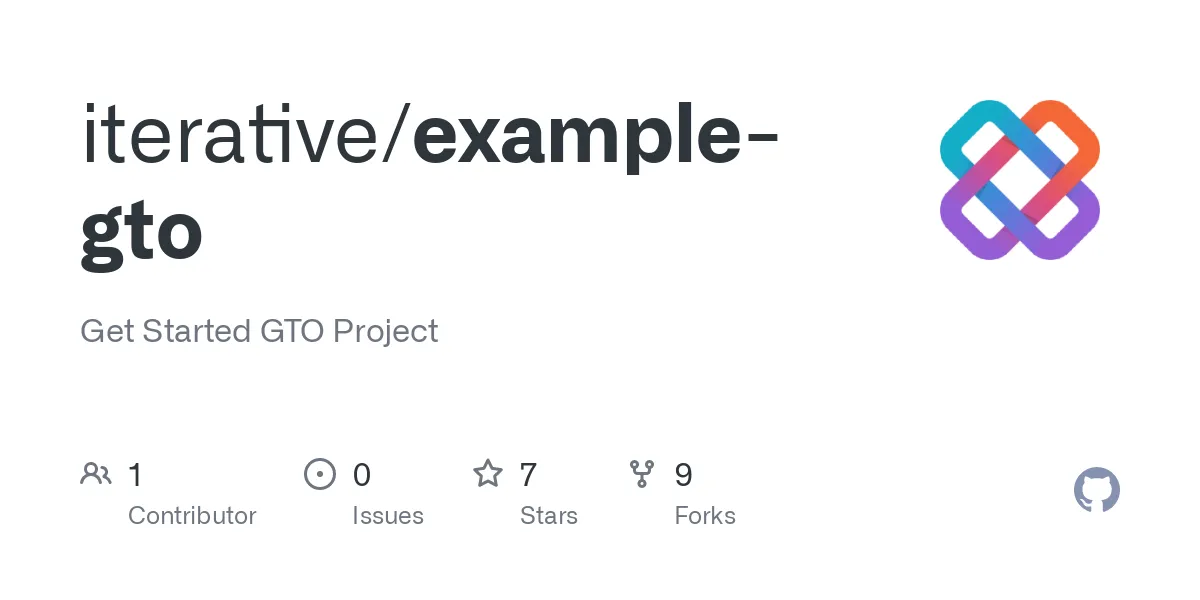This screenshot has height=600, width=1200.
Task: Click the Stars star icon
Action: click(x=488, y=474)
